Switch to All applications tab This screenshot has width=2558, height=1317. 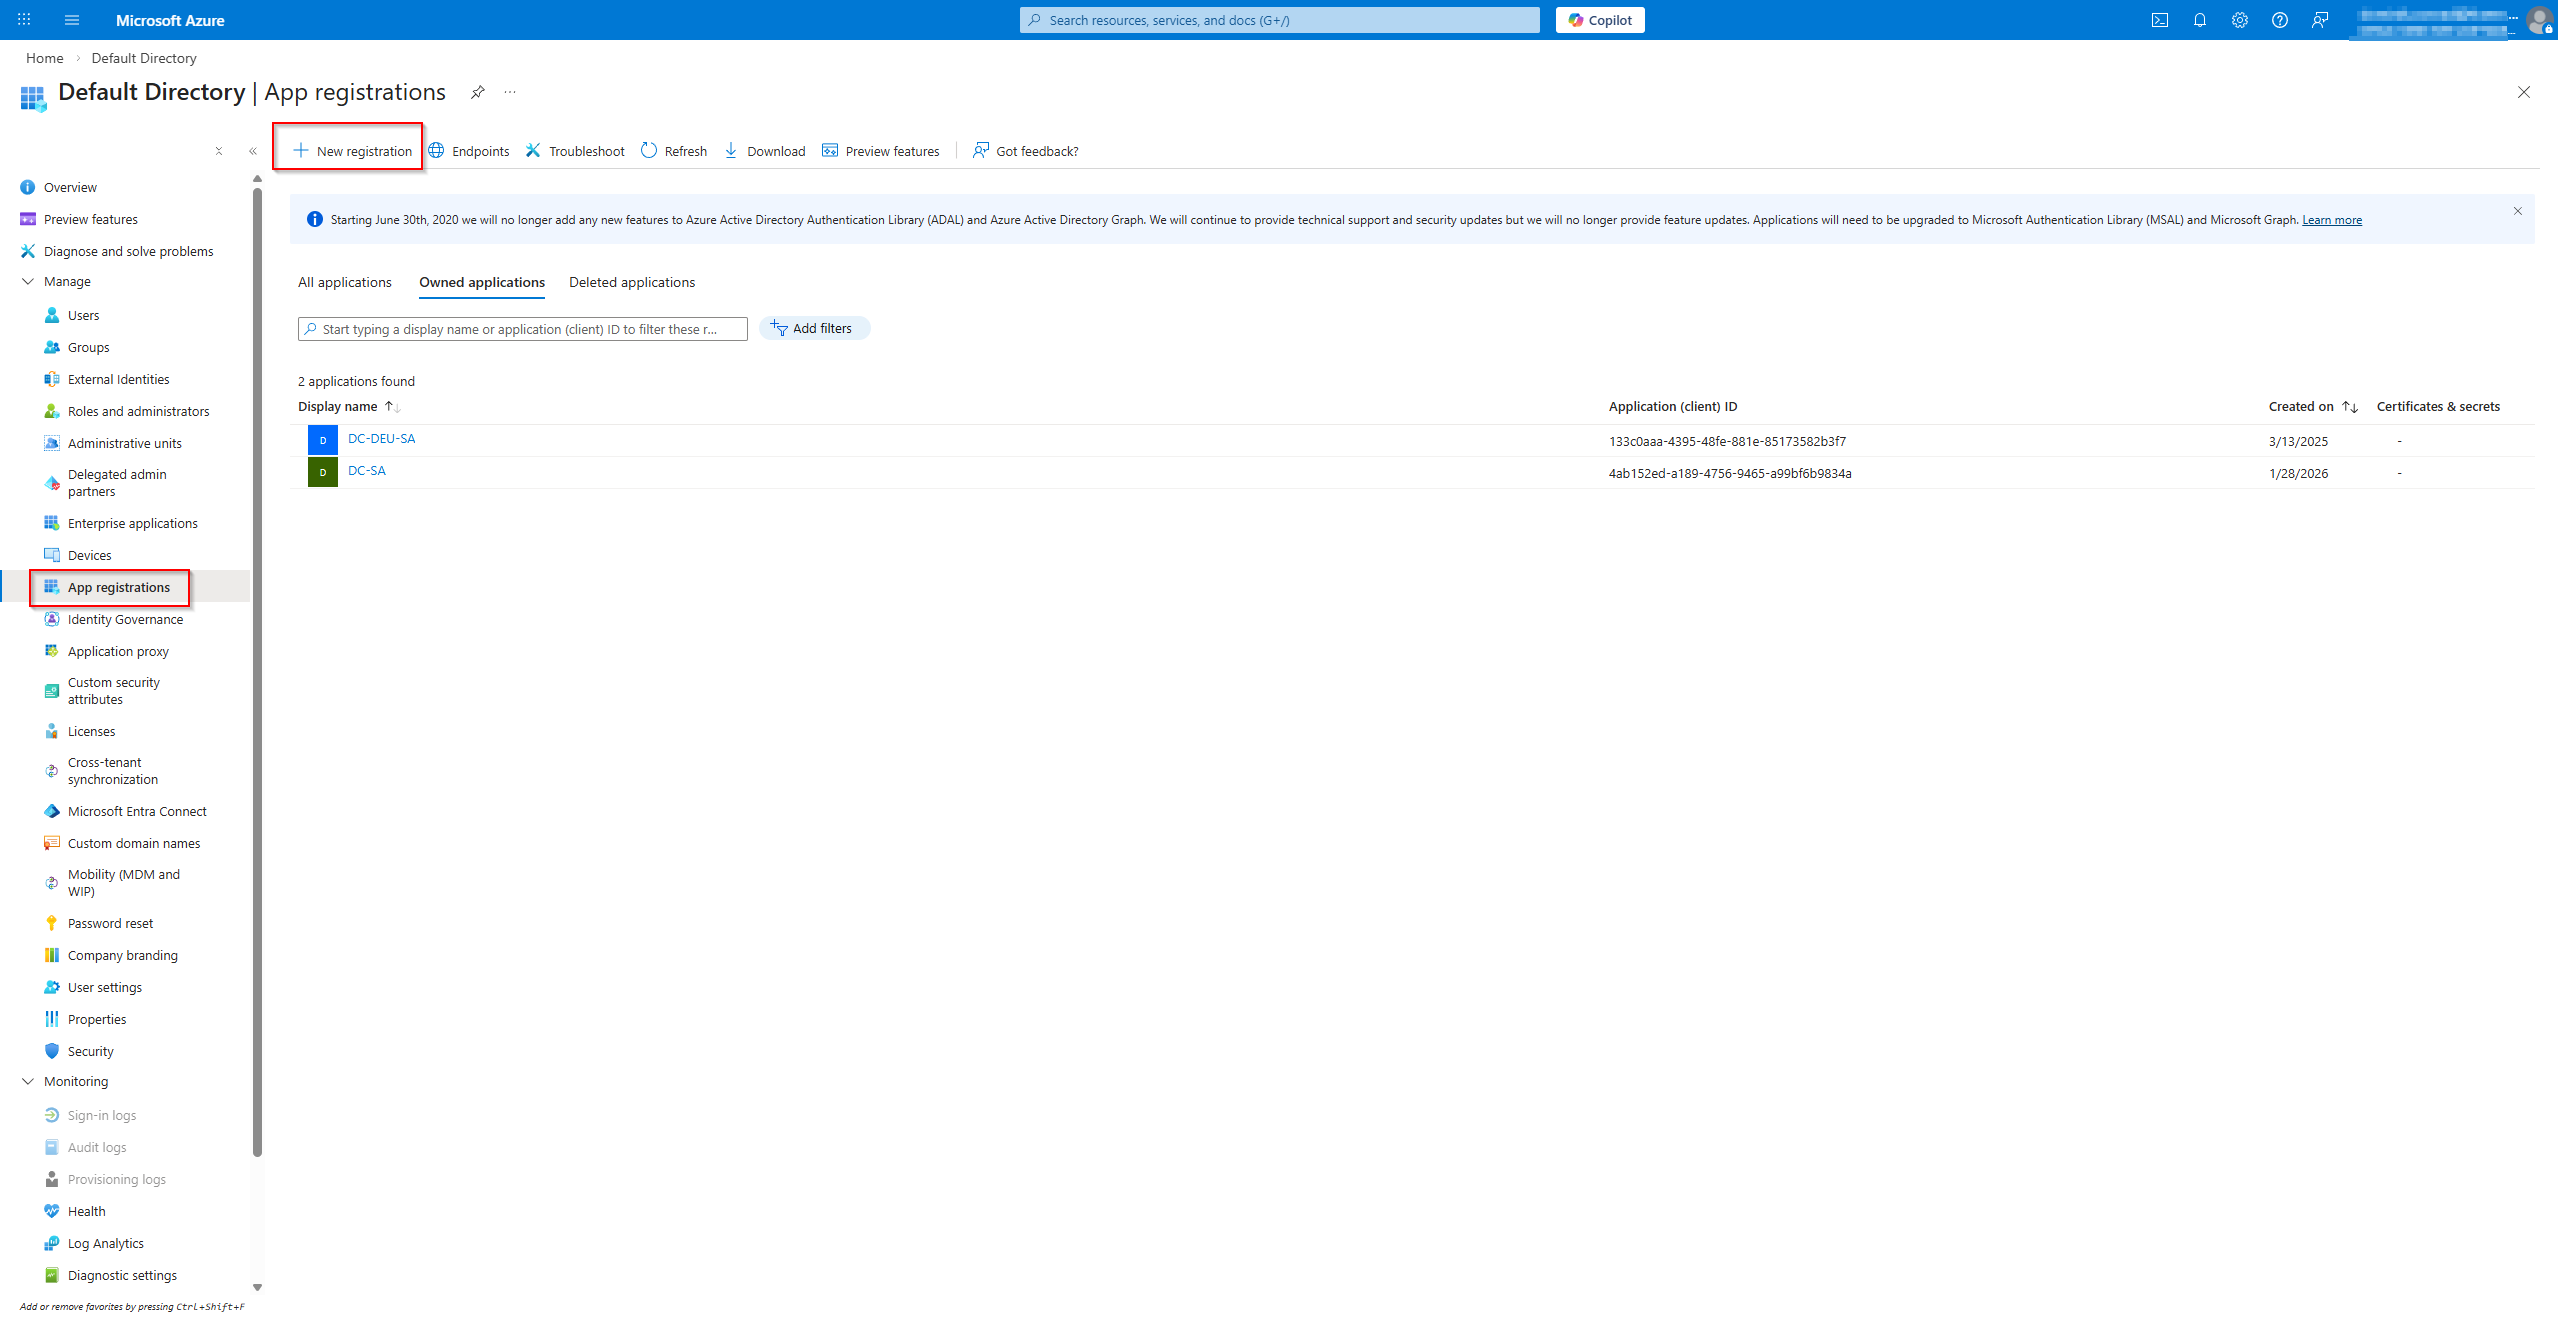(x=344, y=283)
